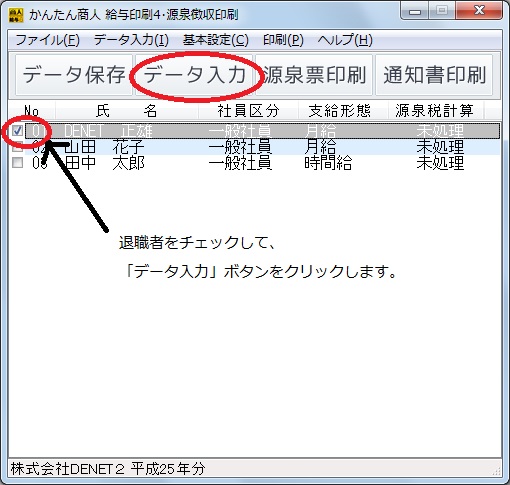Click the No column header
Image resolution: width=510 pixels, height=485 pixels.
point(32,111)
